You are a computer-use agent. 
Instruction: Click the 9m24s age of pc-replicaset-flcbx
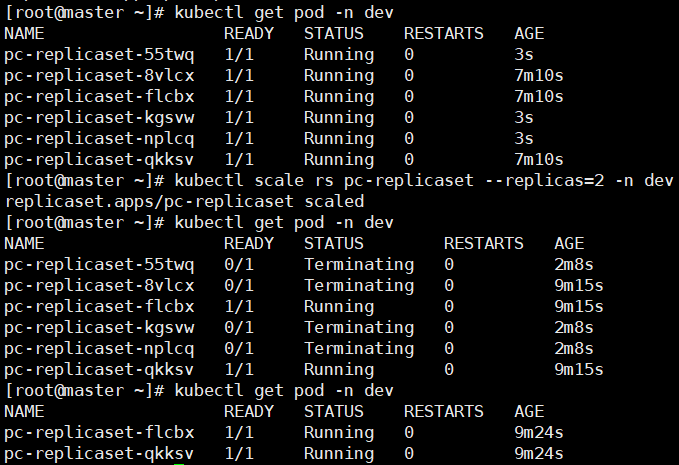coord(538,433)
